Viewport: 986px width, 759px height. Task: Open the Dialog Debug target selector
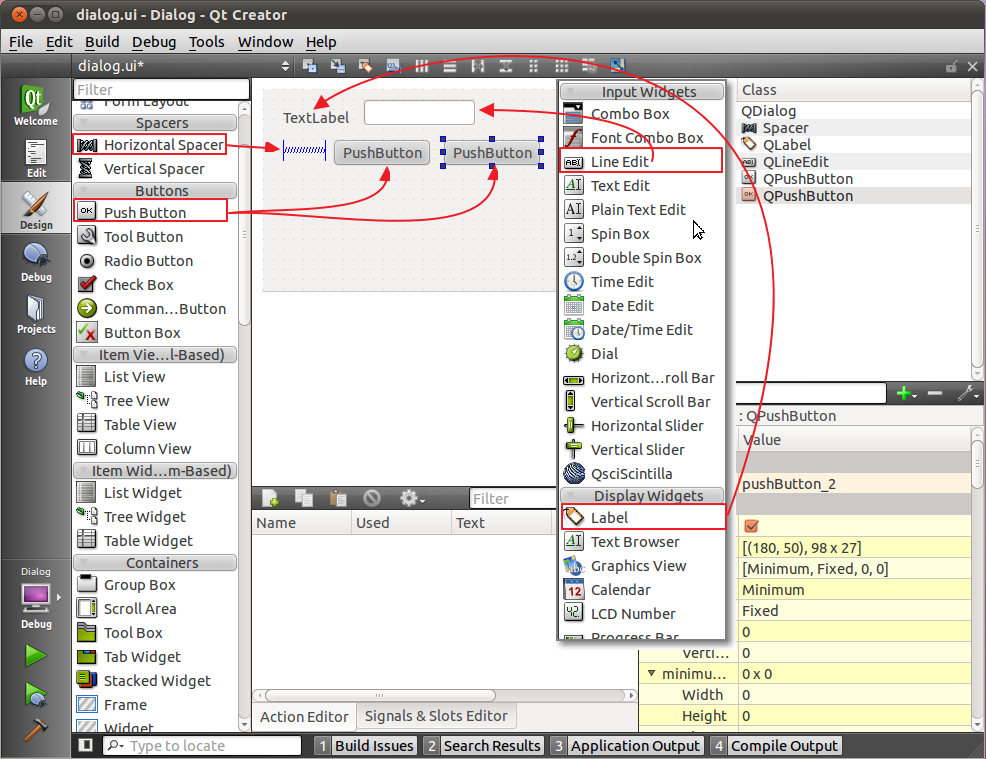(35, 597)
